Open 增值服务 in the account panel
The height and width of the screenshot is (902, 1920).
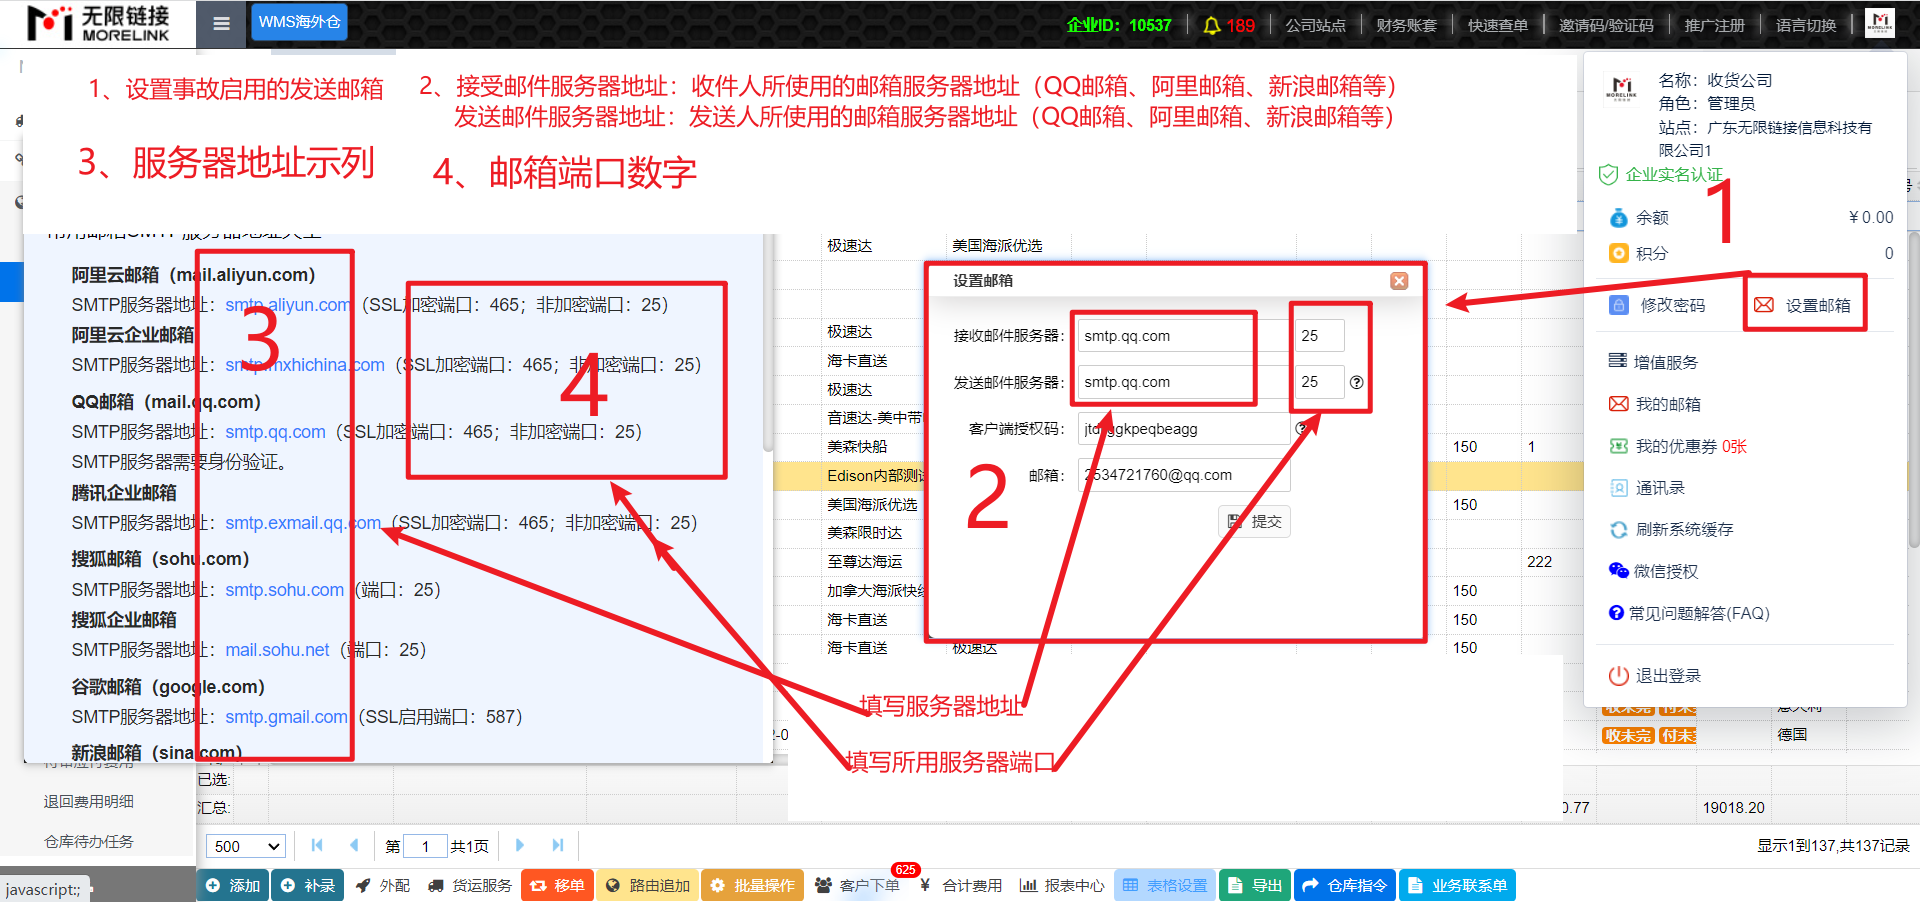pos(1653,362)
